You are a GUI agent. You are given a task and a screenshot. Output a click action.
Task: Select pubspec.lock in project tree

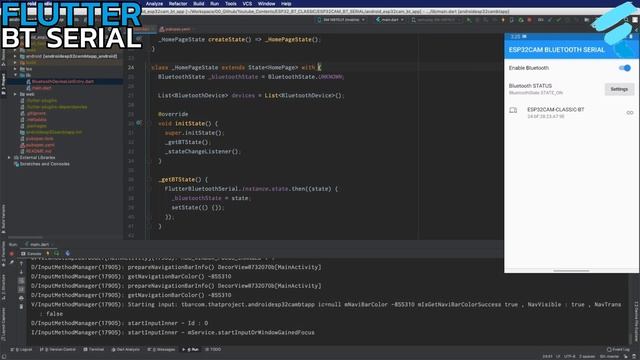pos(39,139)
